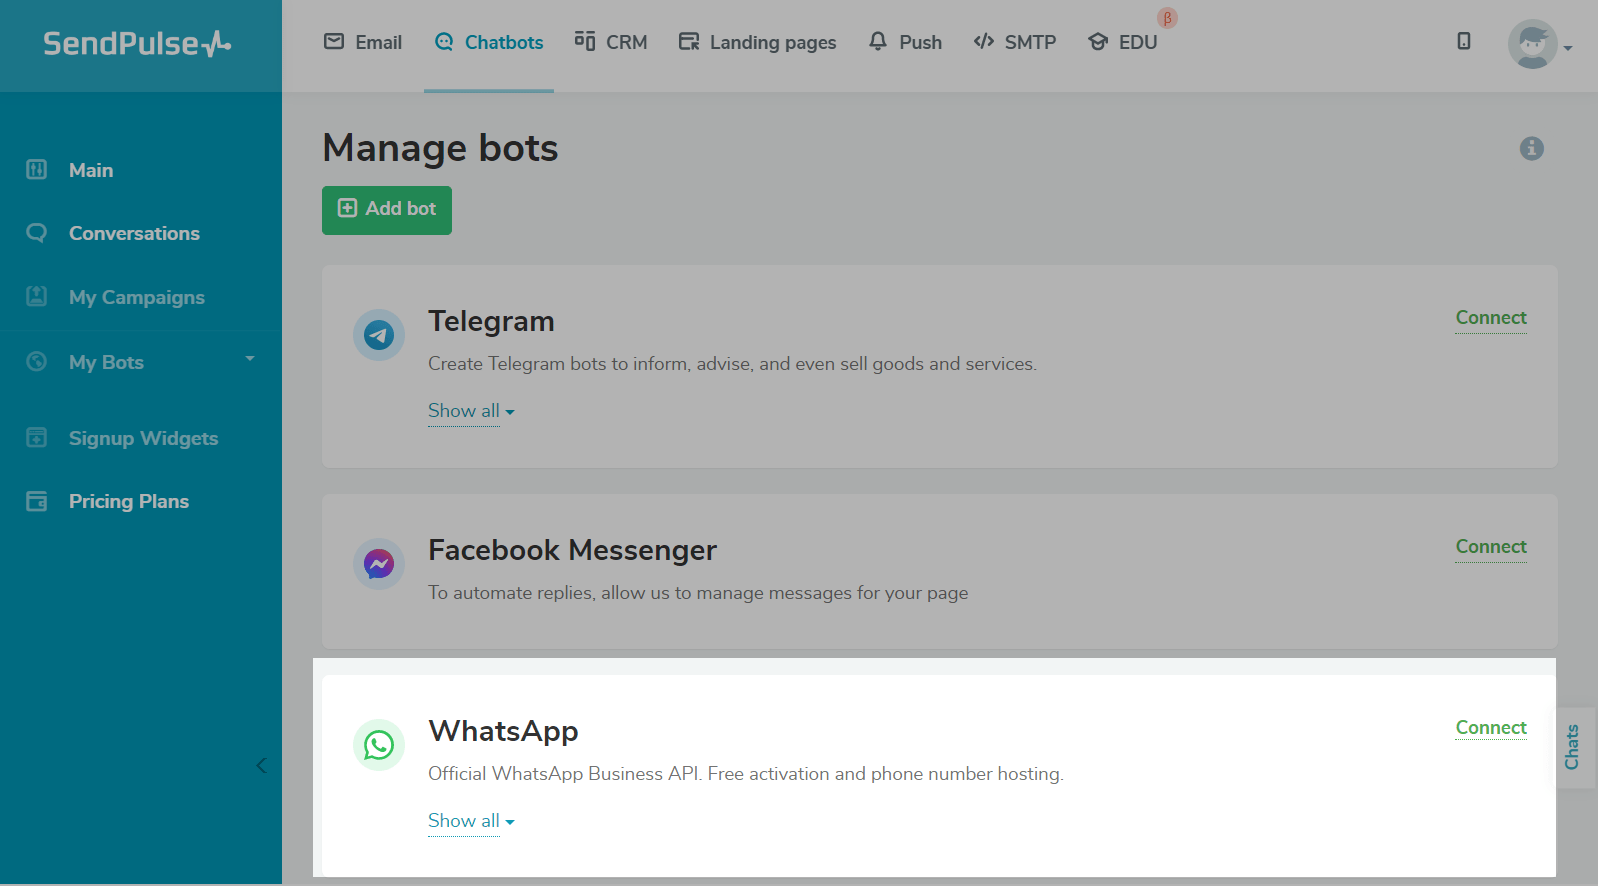Open the user avatar menu

pos(1532,44)
